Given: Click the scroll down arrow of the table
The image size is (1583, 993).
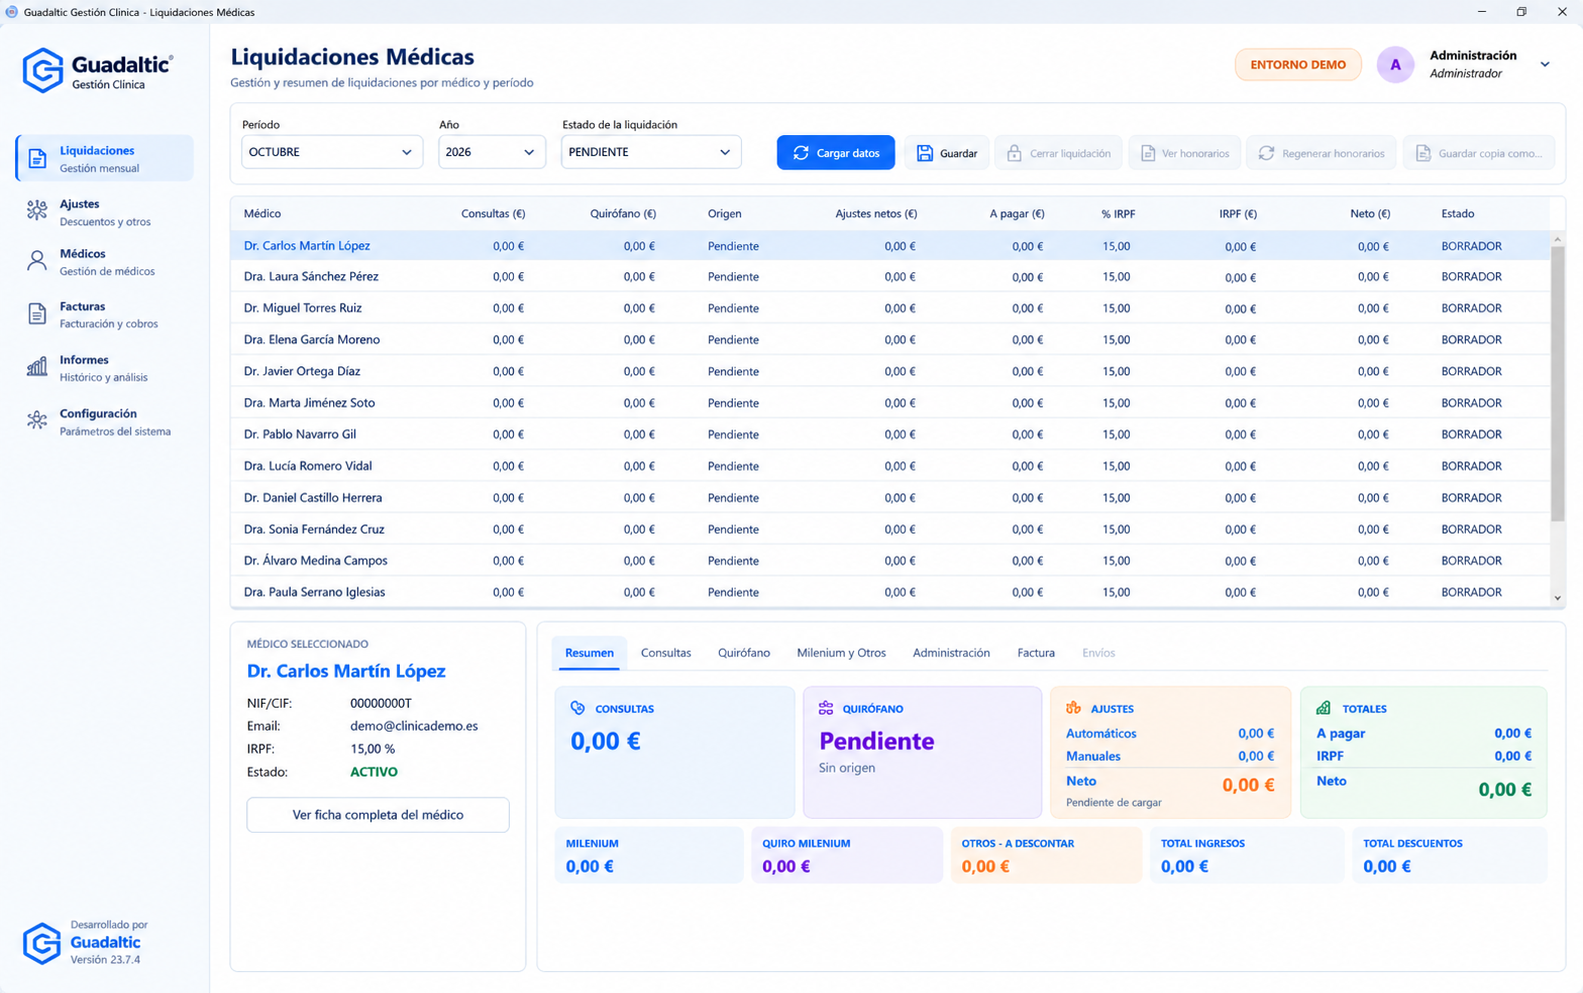Looking at the screenshot, I should pos(1557,598).
